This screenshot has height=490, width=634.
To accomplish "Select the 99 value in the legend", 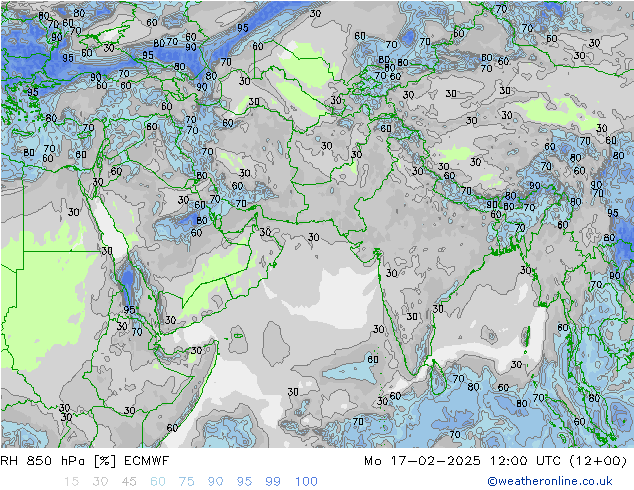I will pyautogui.click(x=273, y=481).
